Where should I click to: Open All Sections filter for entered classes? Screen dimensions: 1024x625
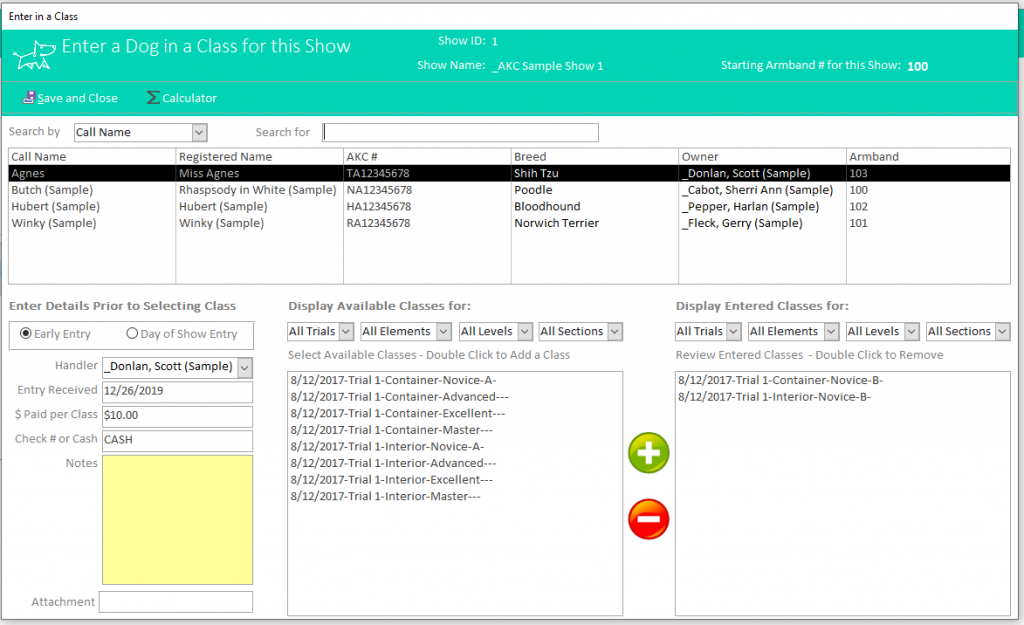[x=1002, y=332]
